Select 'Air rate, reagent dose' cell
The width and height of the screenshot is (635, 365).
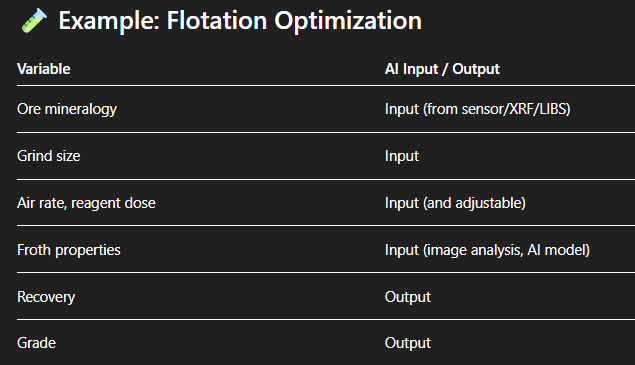86,203
